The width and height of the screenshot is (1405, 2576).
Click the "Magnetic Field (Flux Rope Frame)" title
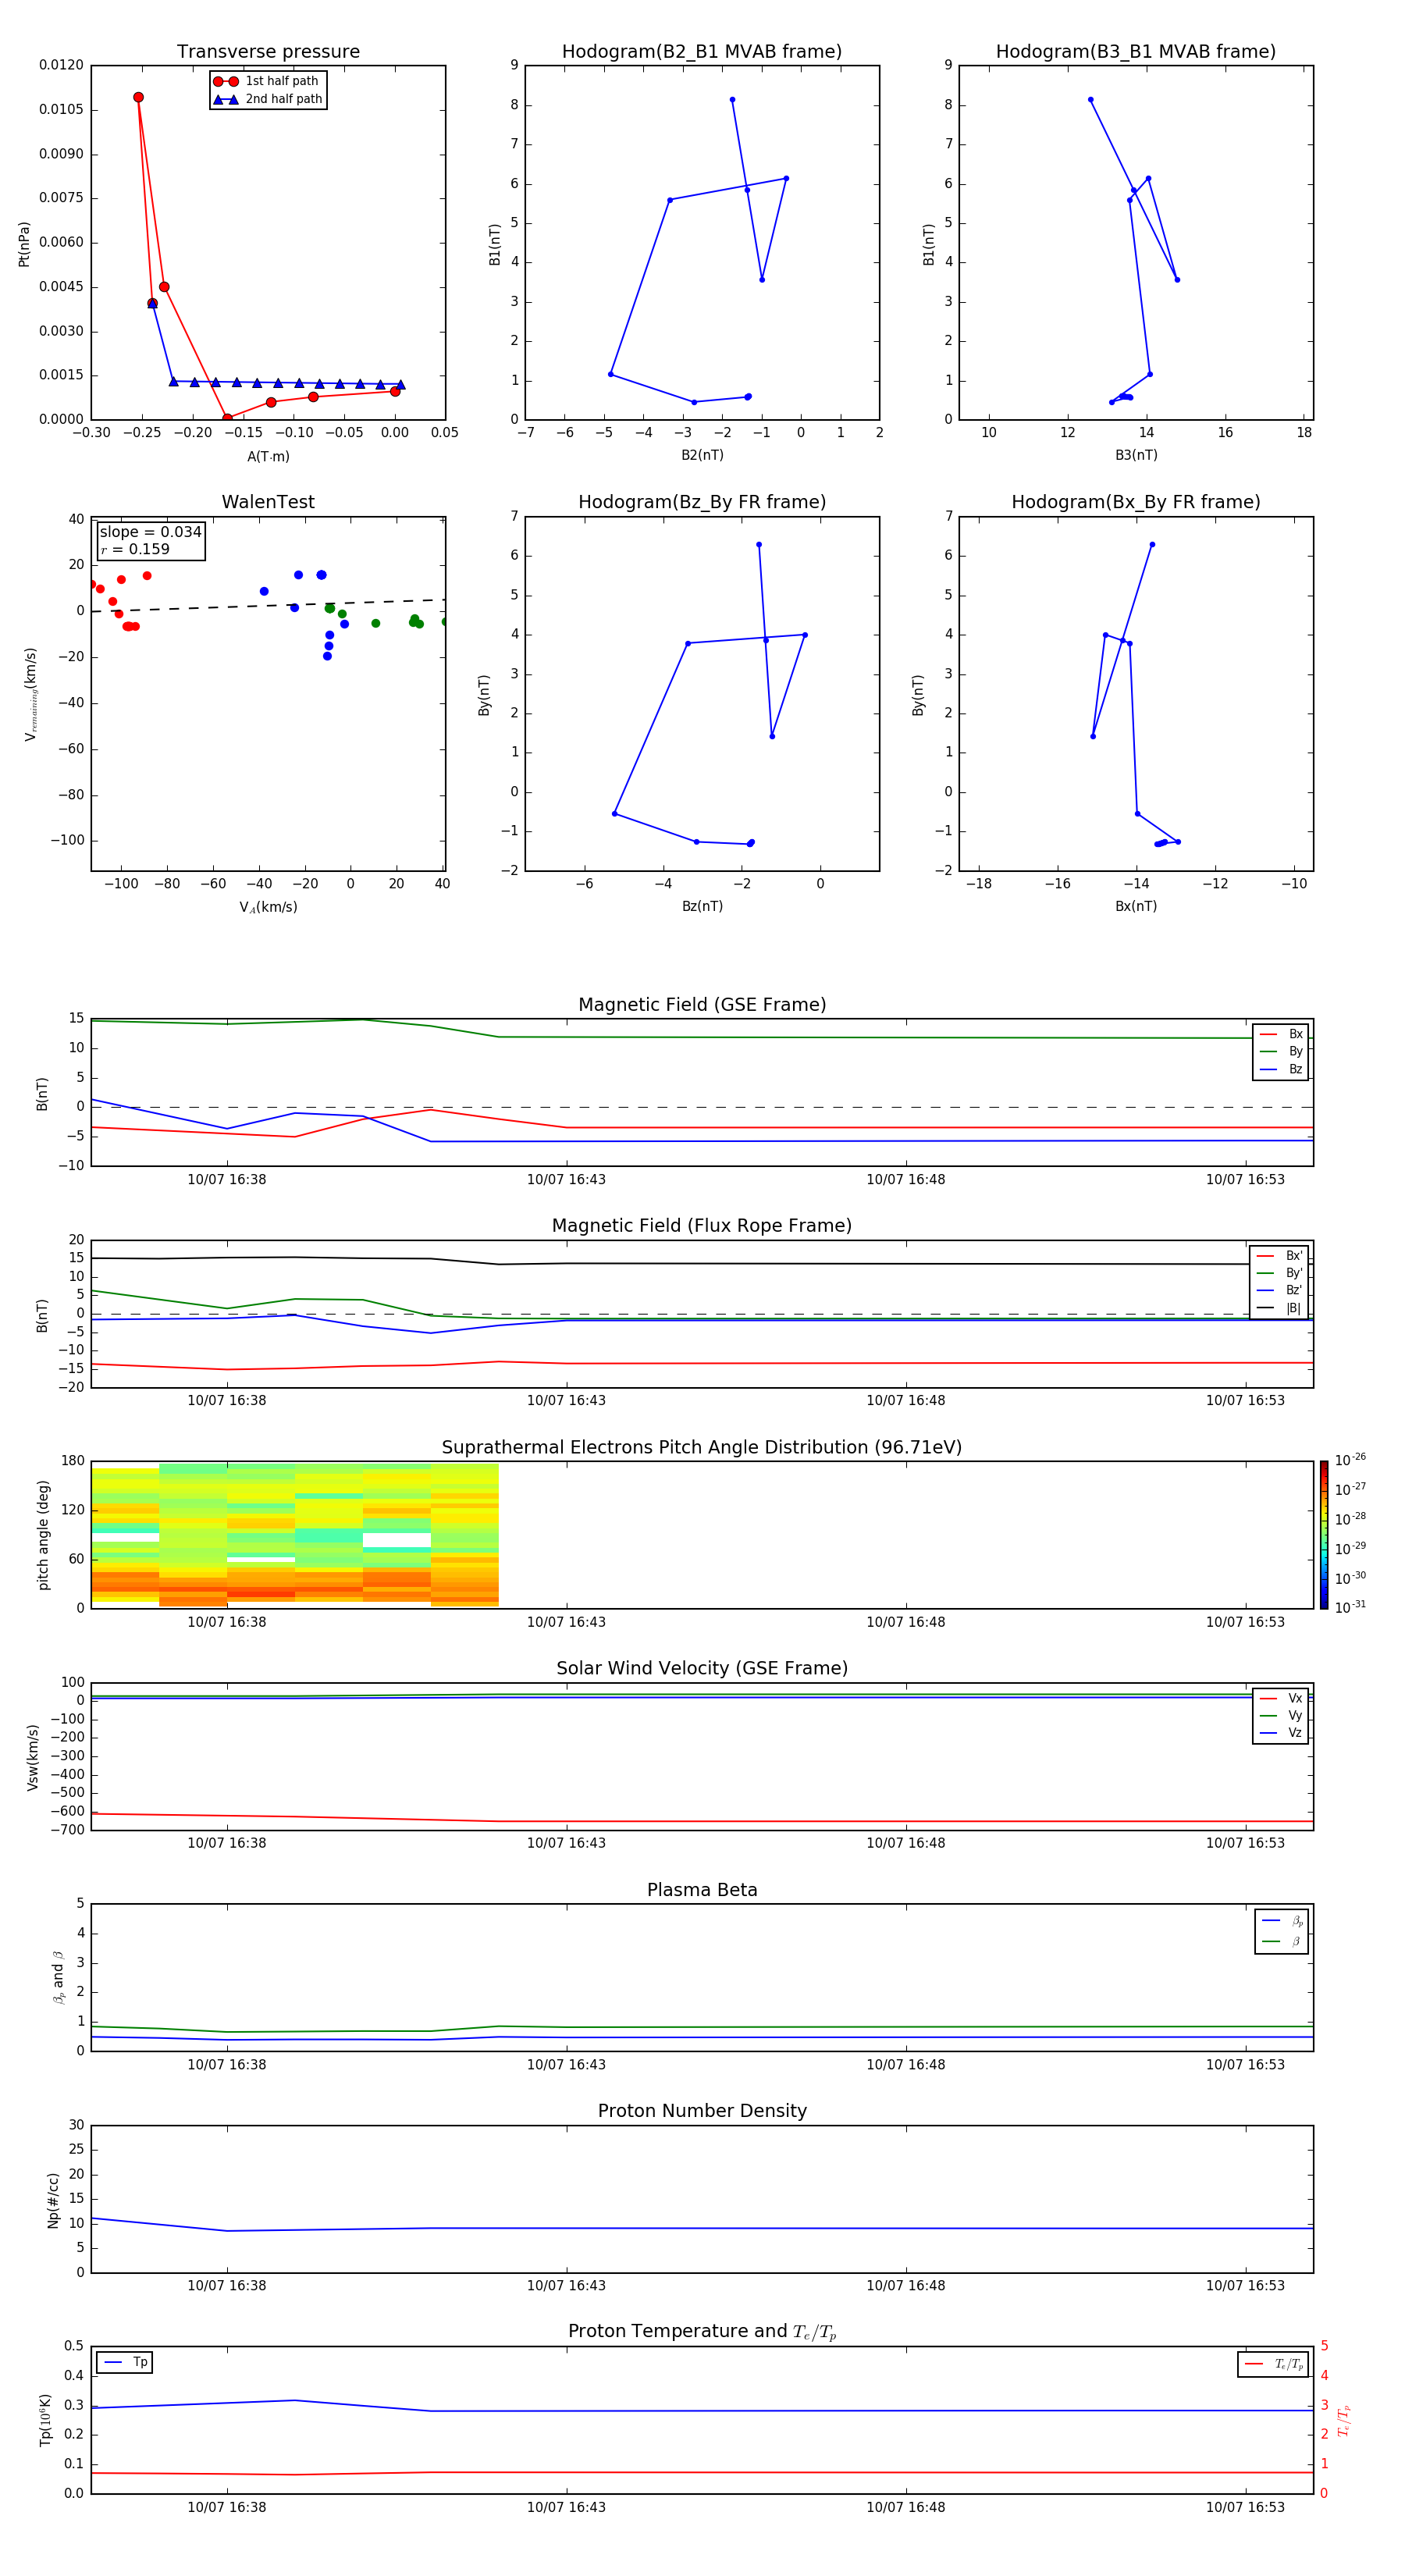point(702,1226)
